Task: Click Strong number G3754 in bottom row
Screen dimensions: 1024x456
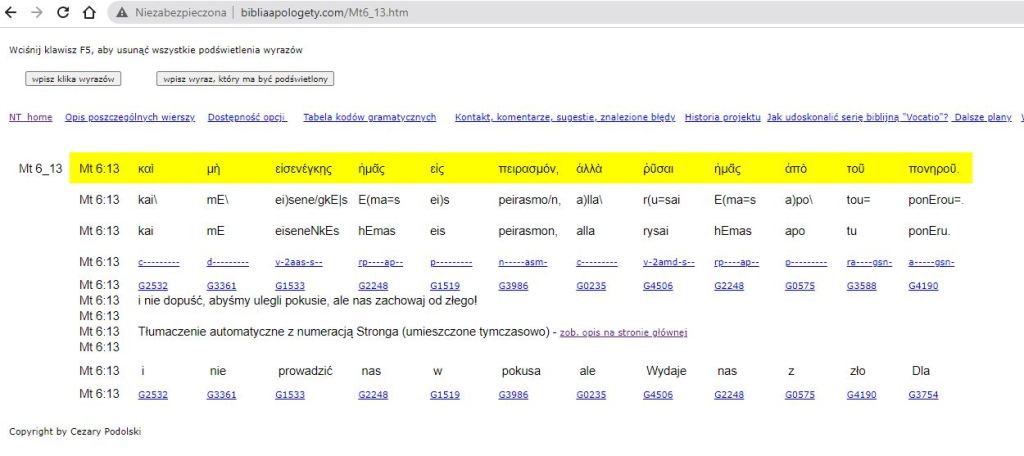Action: point(924,395)
